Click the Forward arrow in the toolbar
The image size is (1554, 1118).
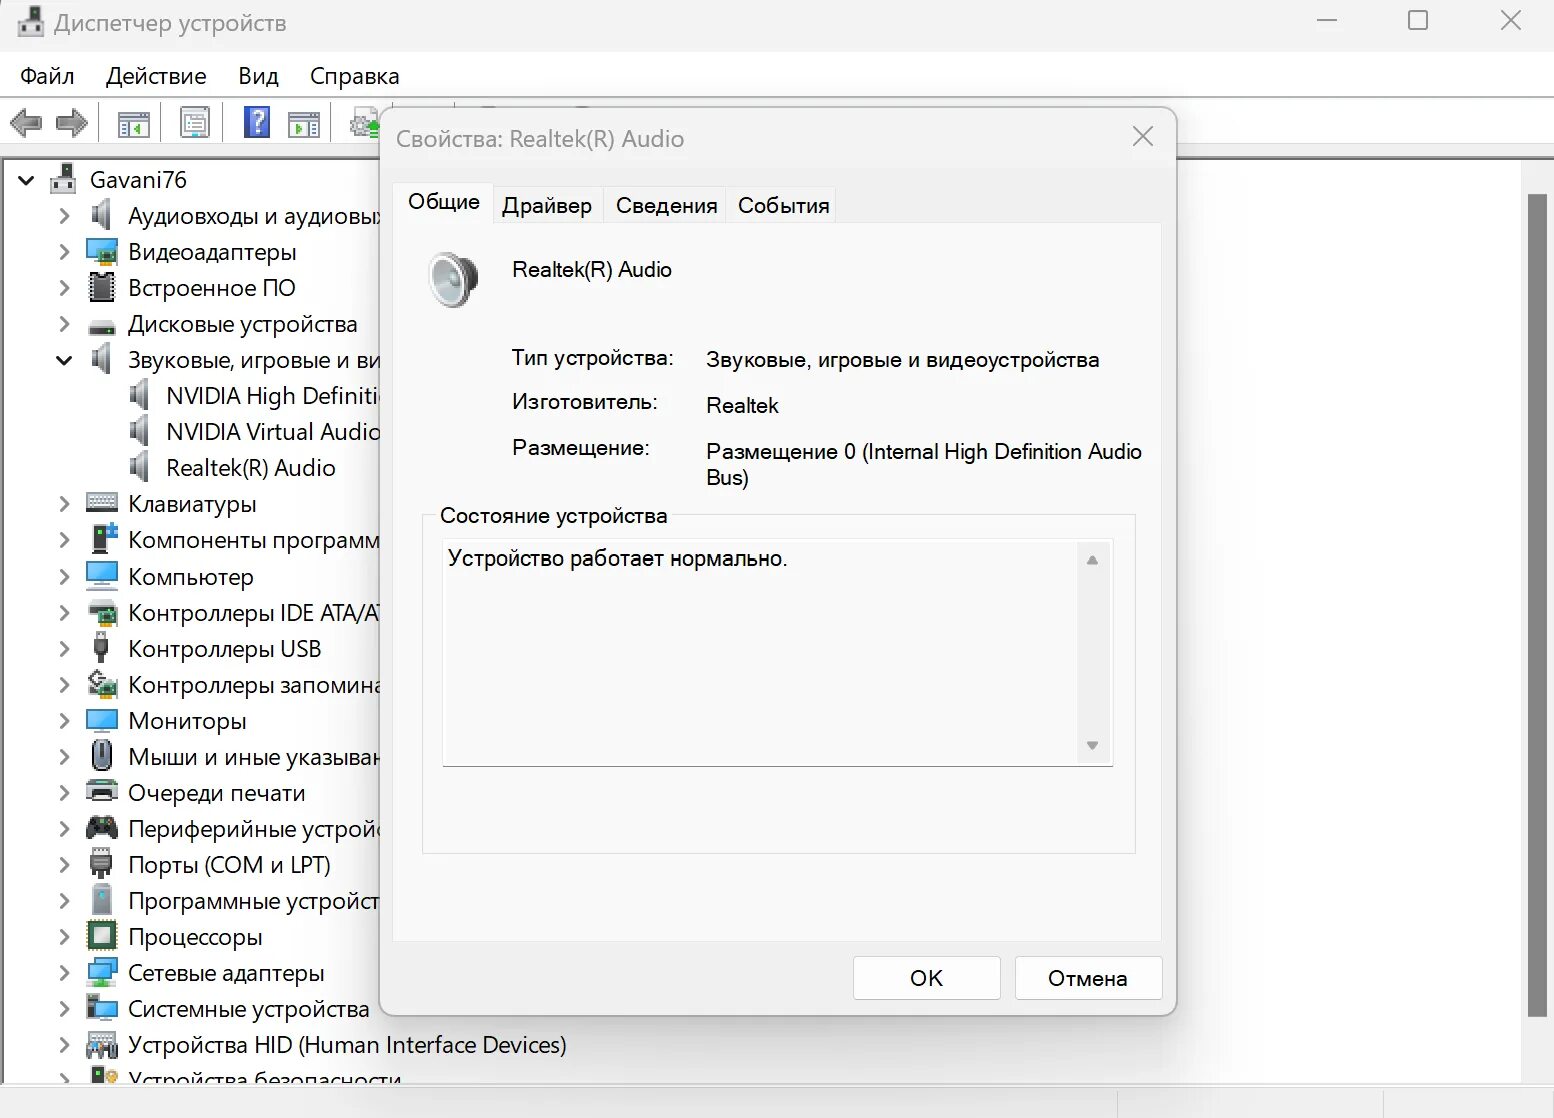point(72,124)
